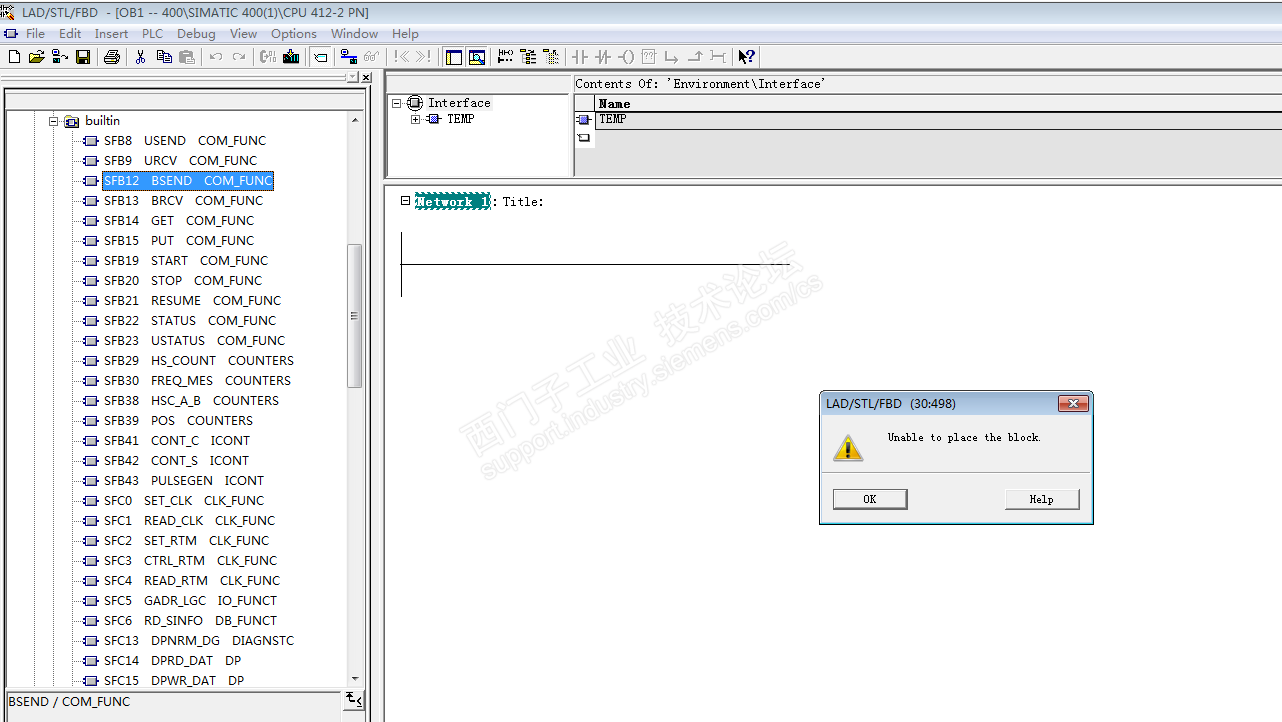Select SFB8 USEND in the catalog tree
Image resolution: width=1282 pixels, height=722 pixels.
[x=185, y=141]
